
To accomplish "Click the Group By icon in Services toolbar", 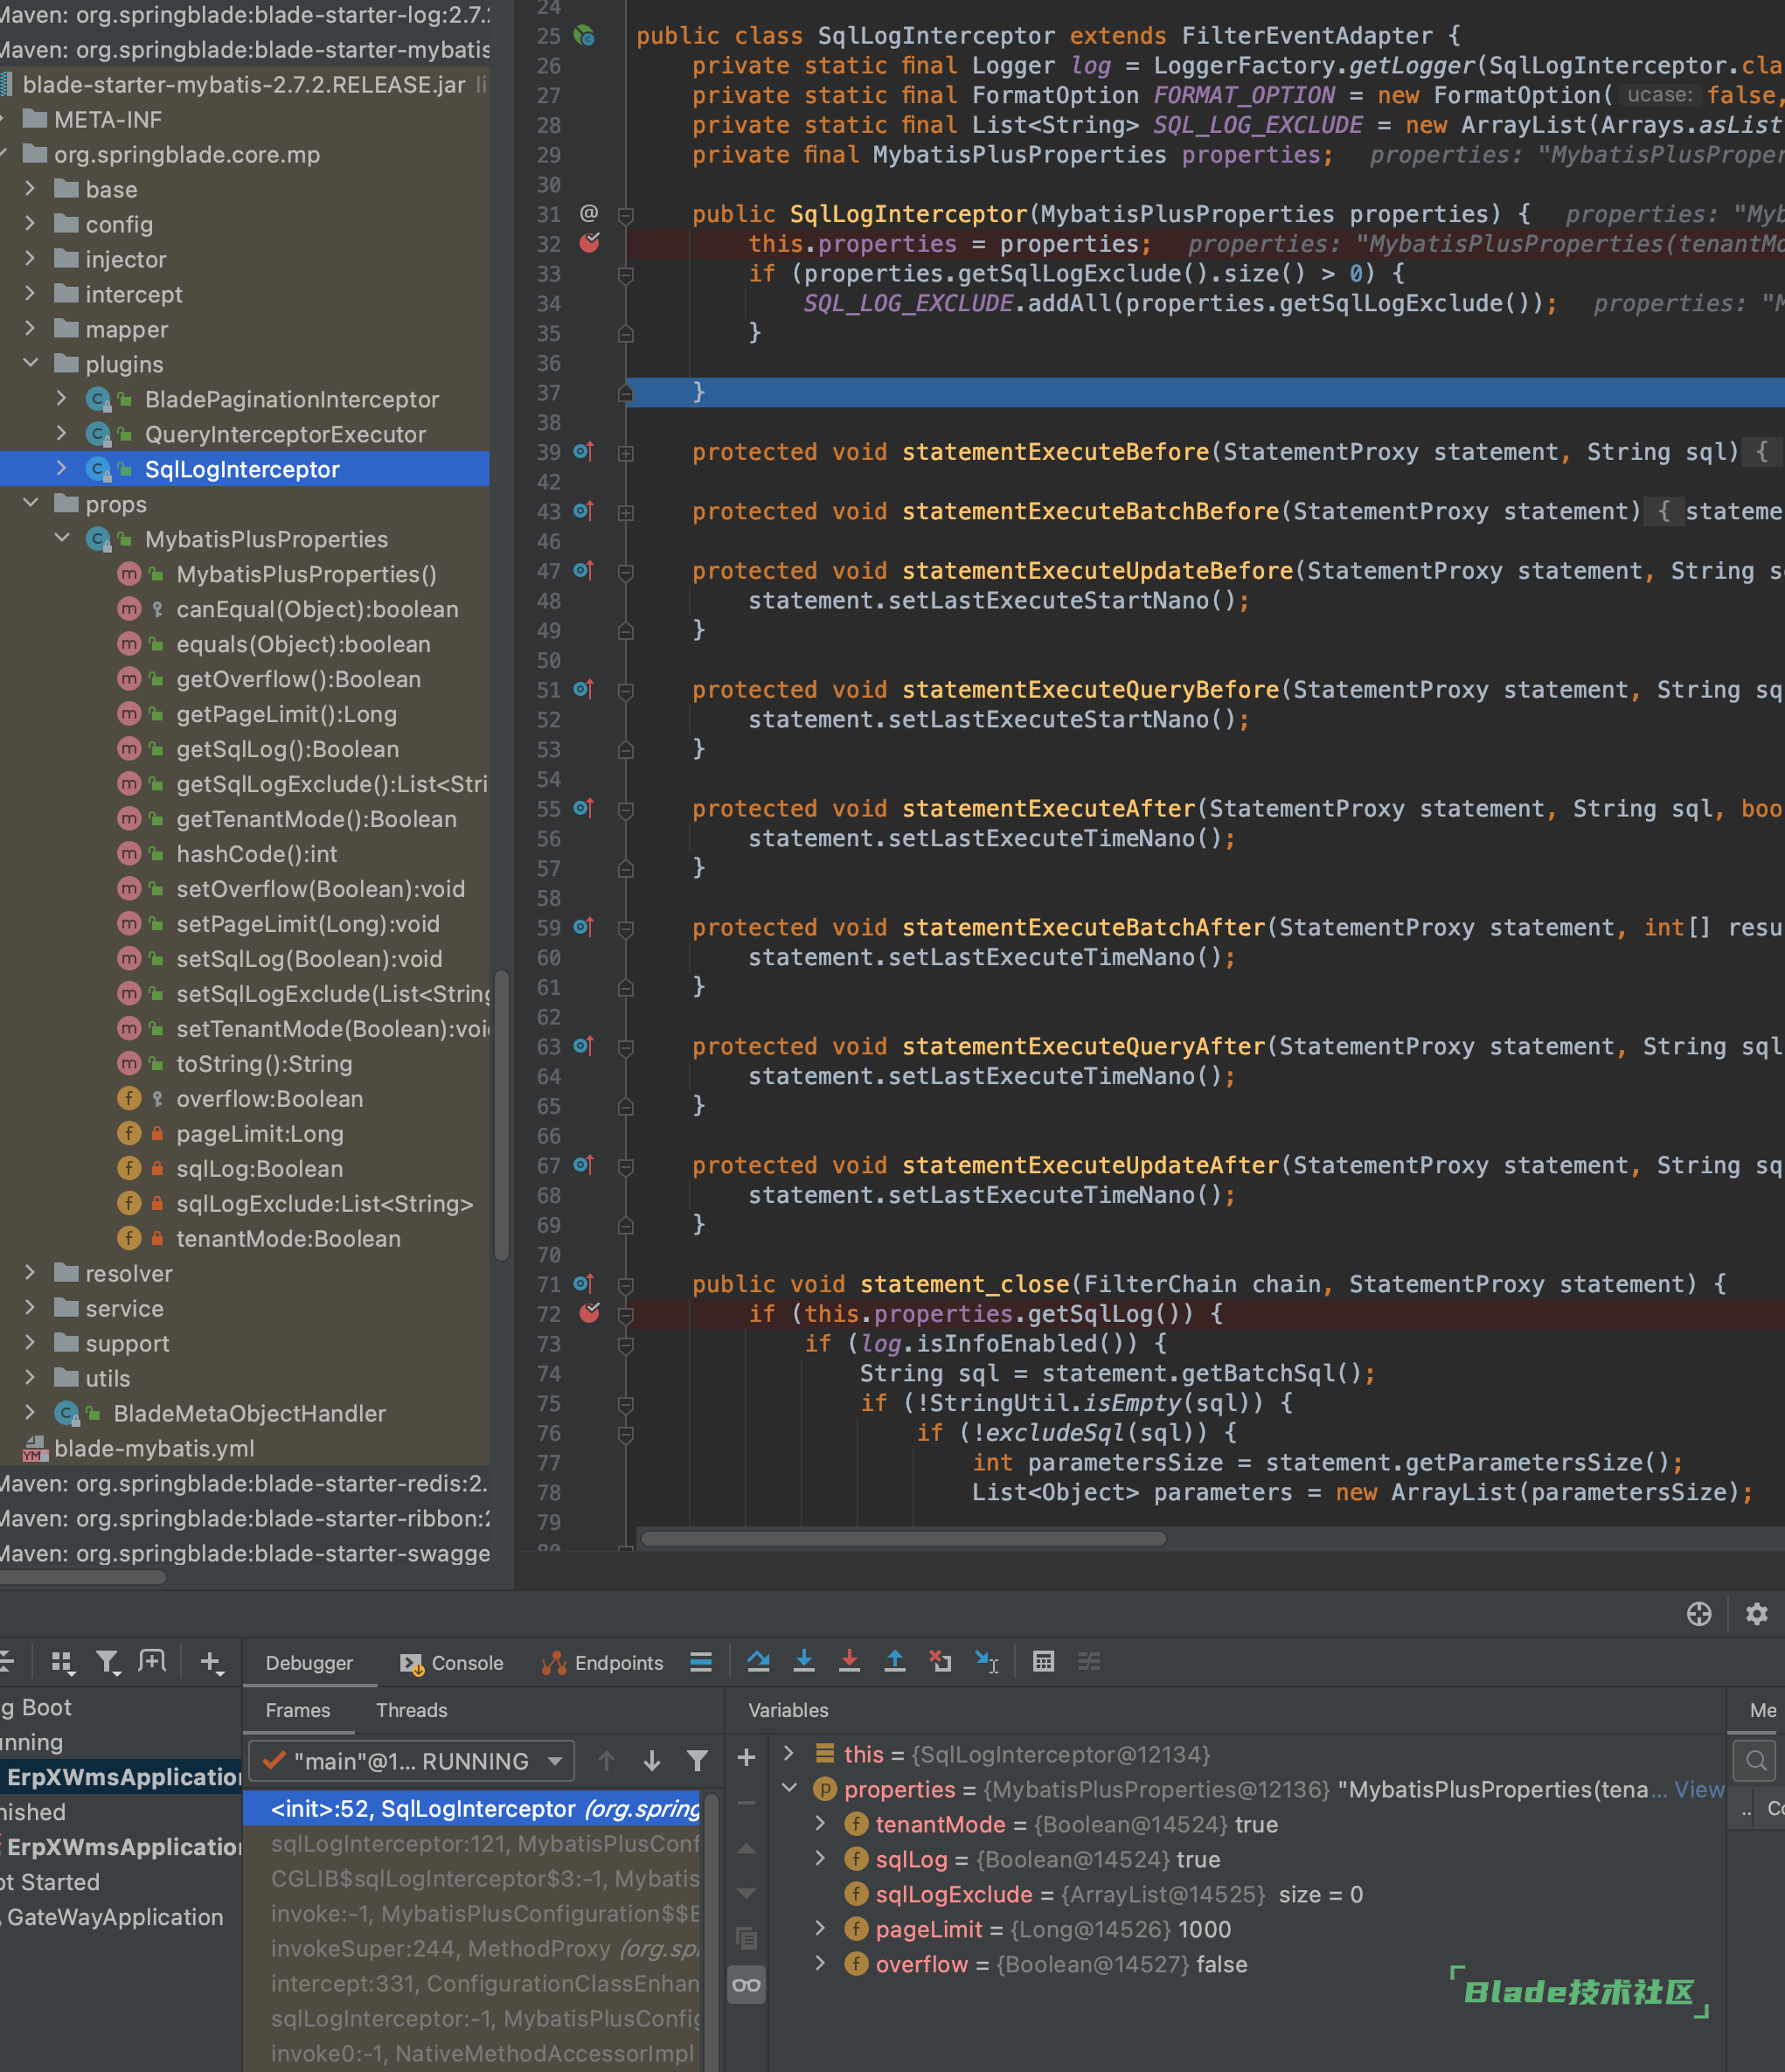I will coord(63,1662).
